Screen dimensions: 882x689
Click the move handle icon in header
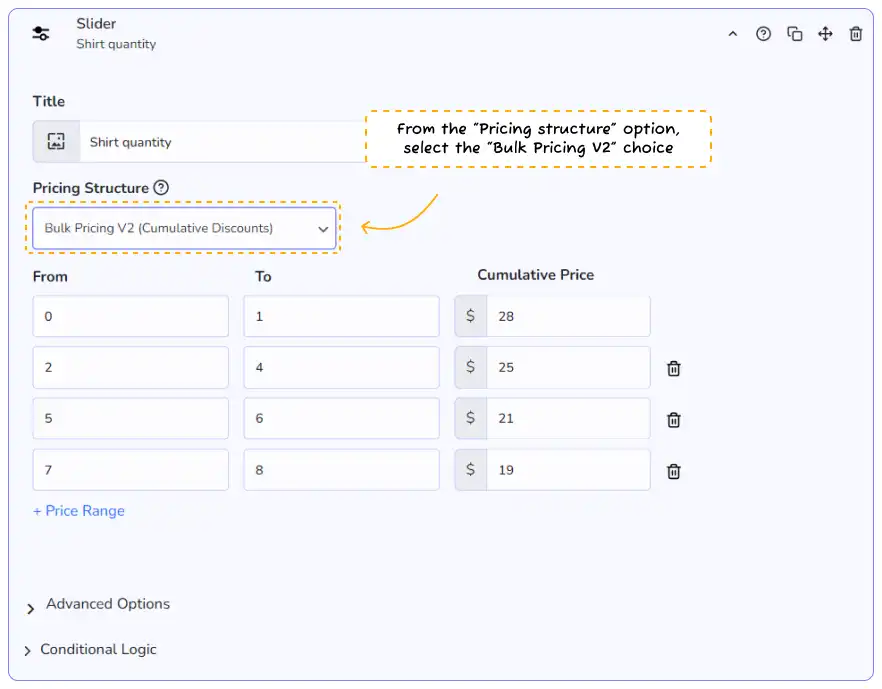pos(825,34)
